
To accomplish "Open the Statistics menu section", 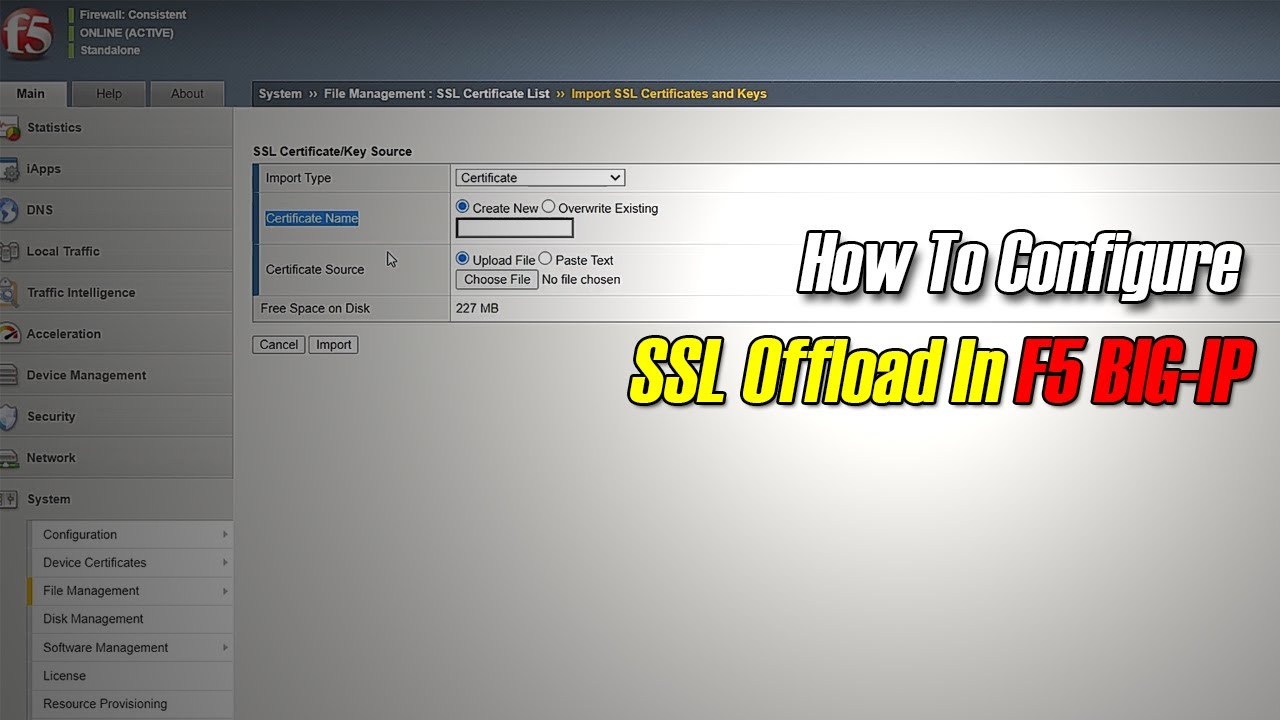I will [116, 128].
